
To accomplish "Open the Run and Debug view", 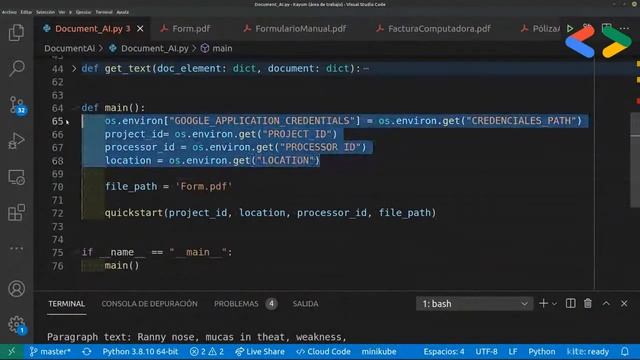I will (x=16, y=141).
